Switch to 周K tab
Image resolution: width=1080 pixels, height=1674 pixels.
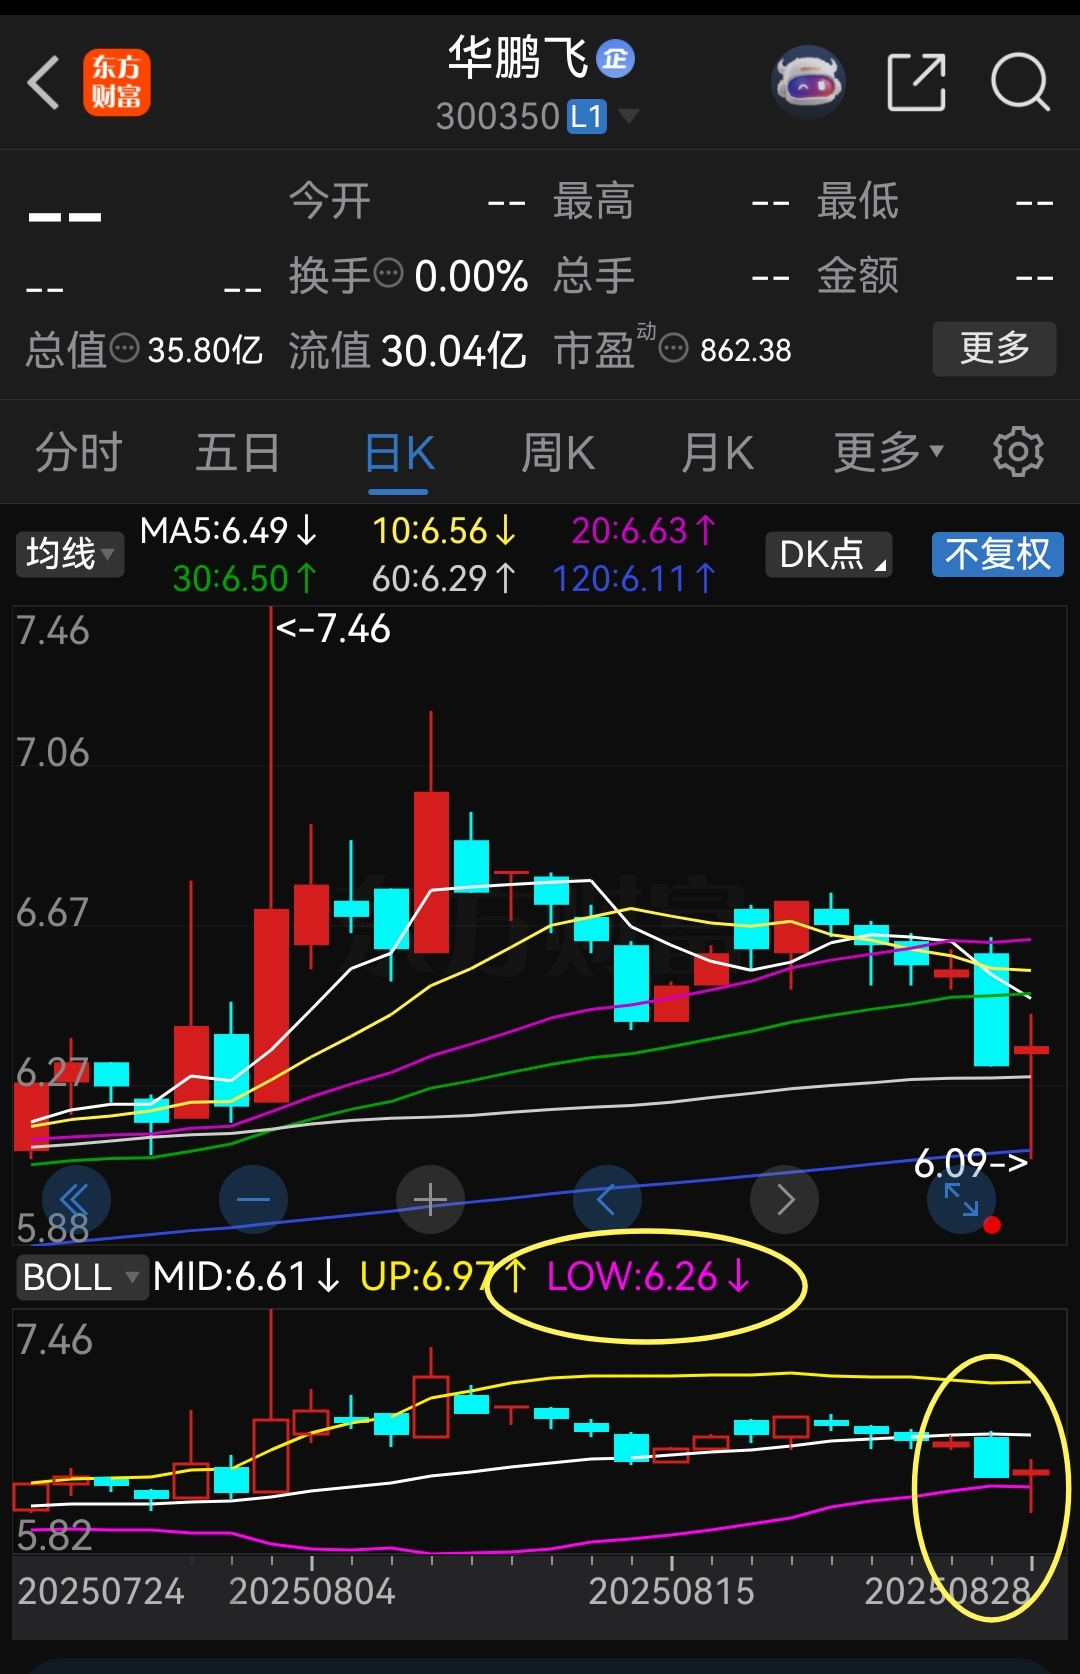(x=558, y=453)
